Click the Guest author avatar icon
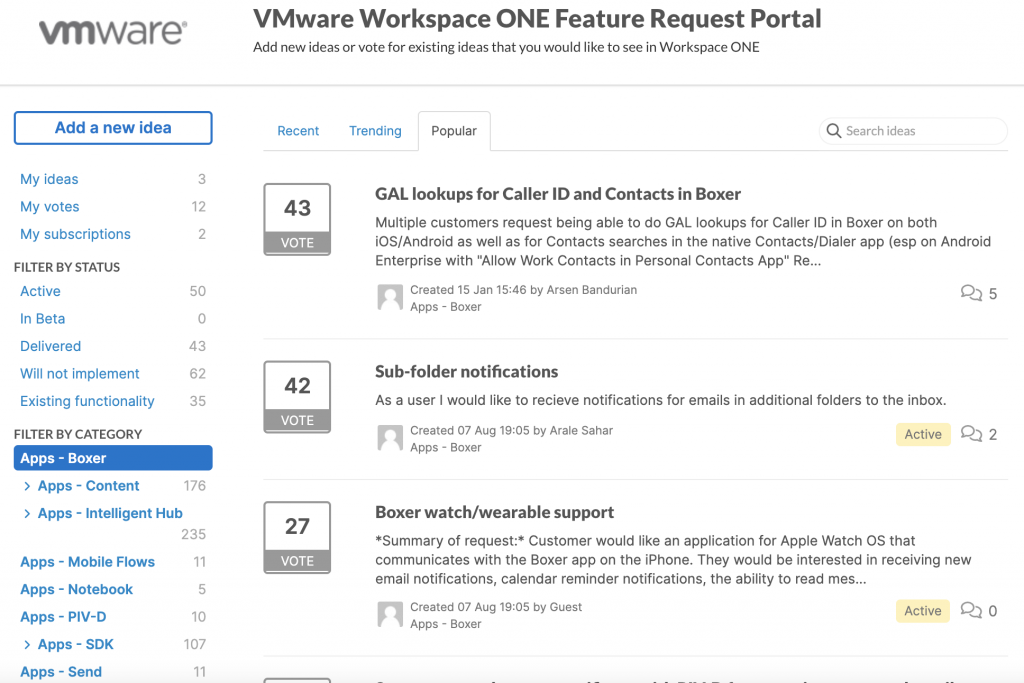The height and width of the screenshot is (683, 1024). [390, 614]
